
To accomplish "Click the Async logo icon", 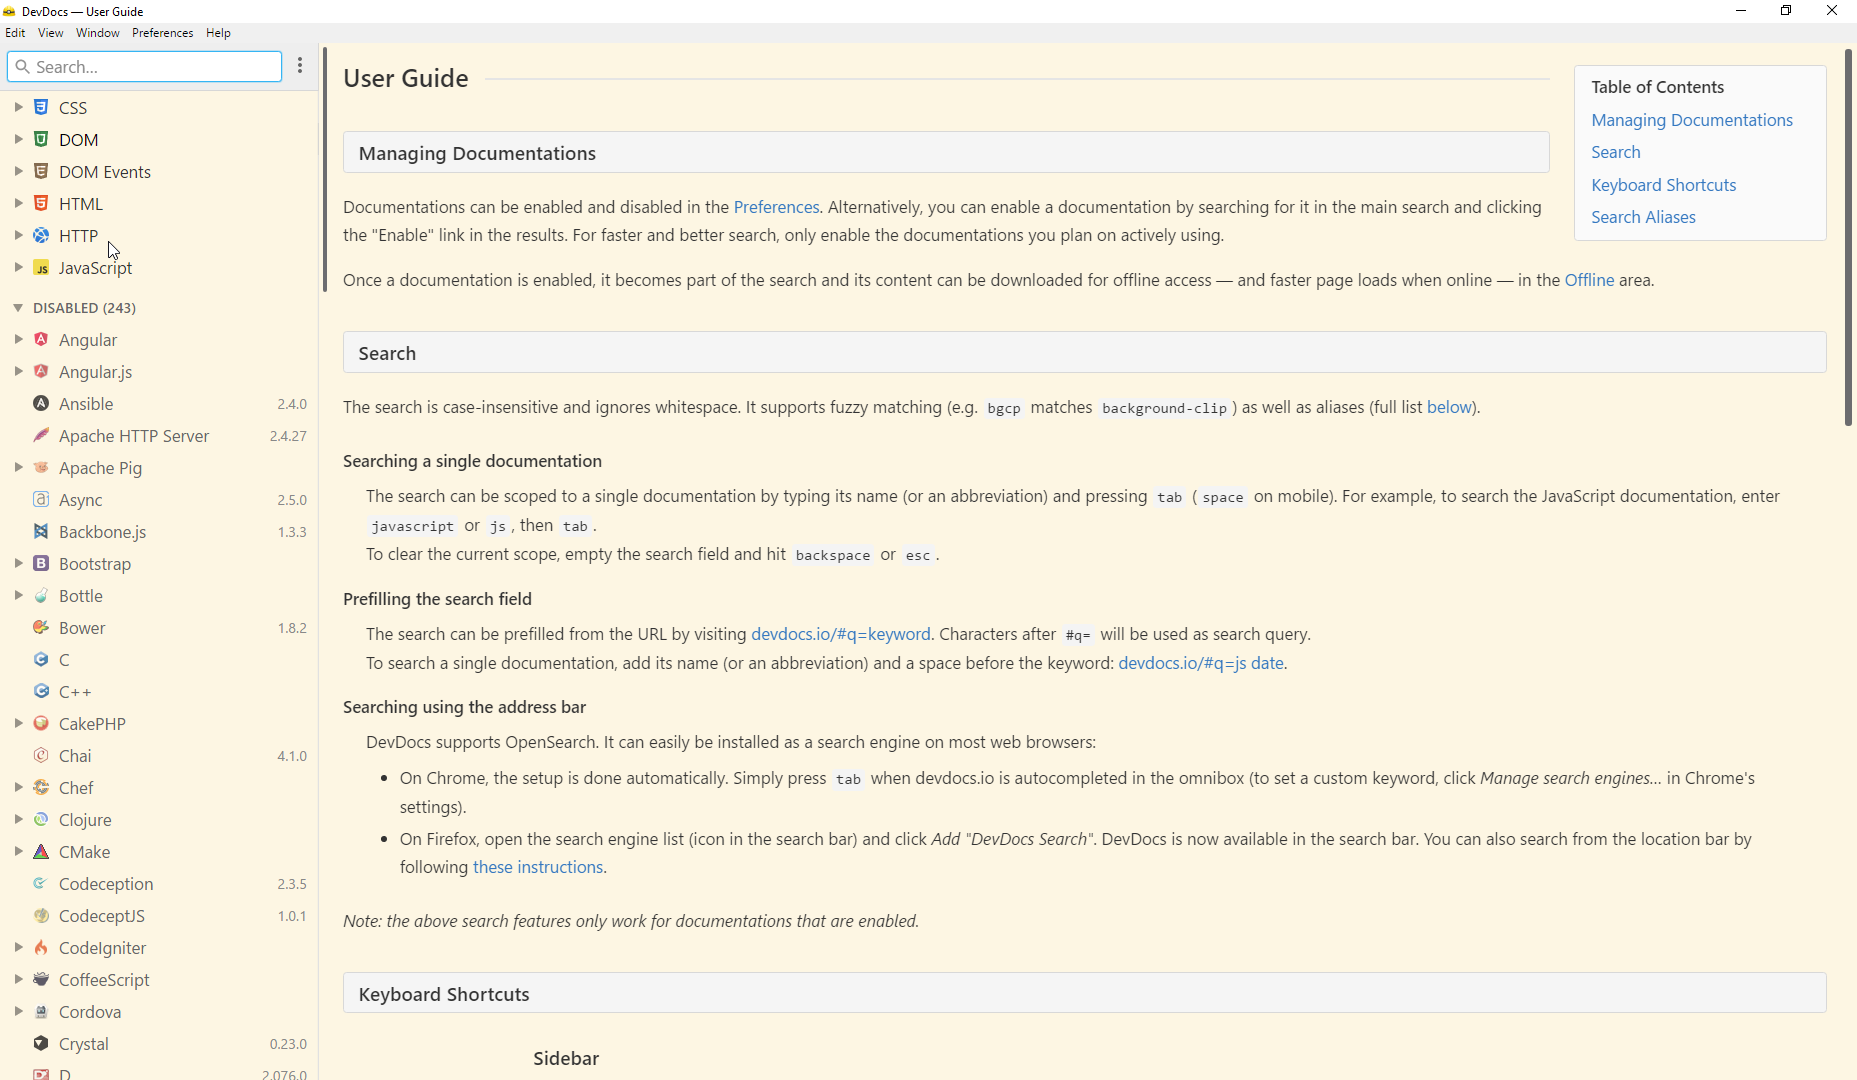I will click(x=41, y=499).
